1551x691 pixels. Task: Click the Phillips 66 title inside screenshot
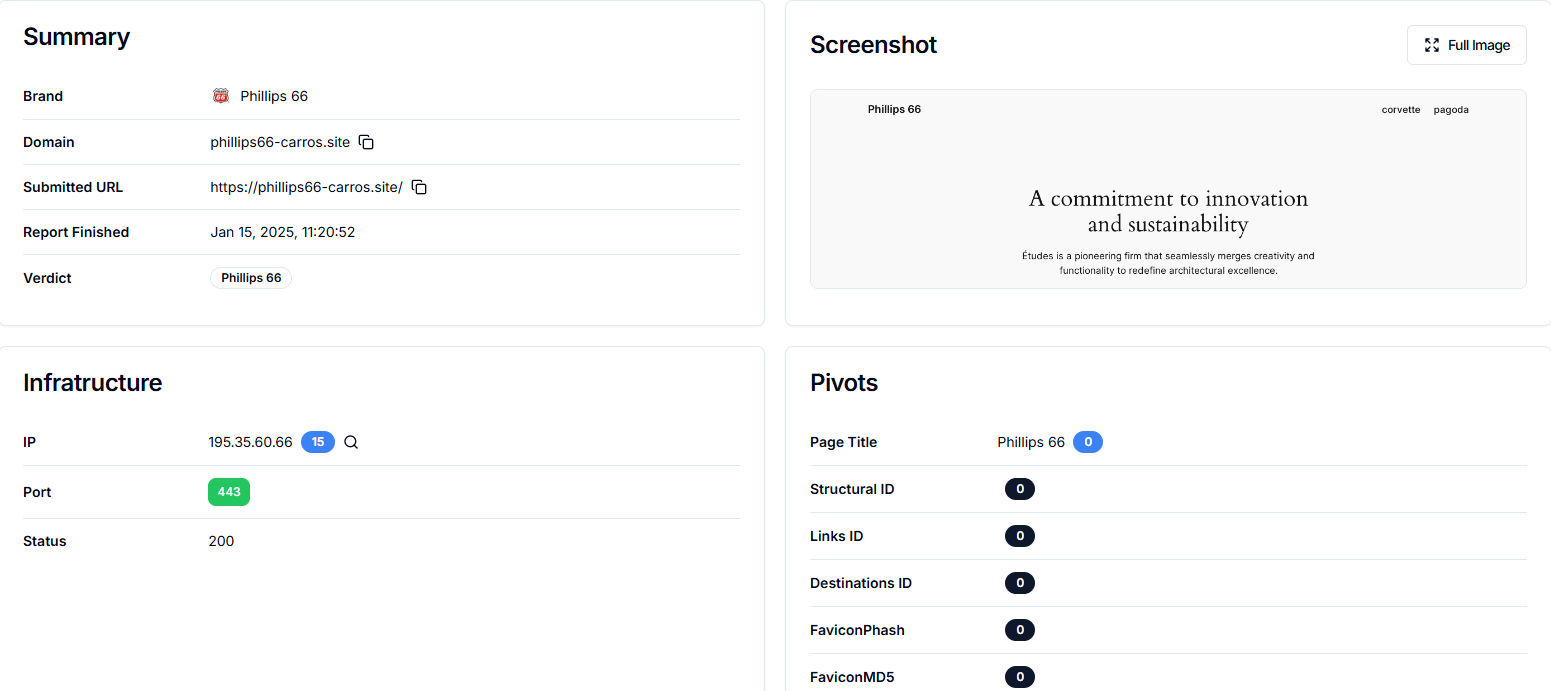tap(894, 110)
